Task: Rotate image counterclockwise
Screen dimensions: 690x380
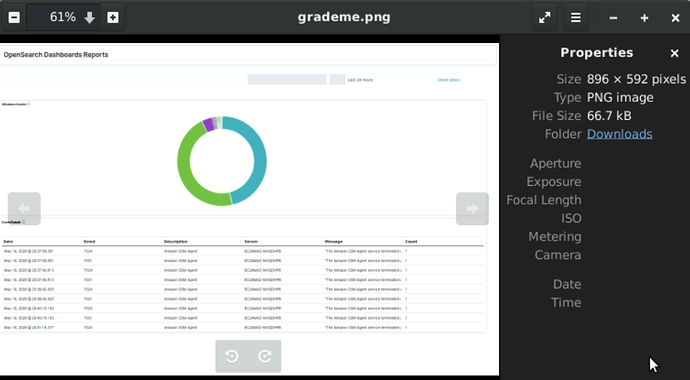Action: click(231, 356)
